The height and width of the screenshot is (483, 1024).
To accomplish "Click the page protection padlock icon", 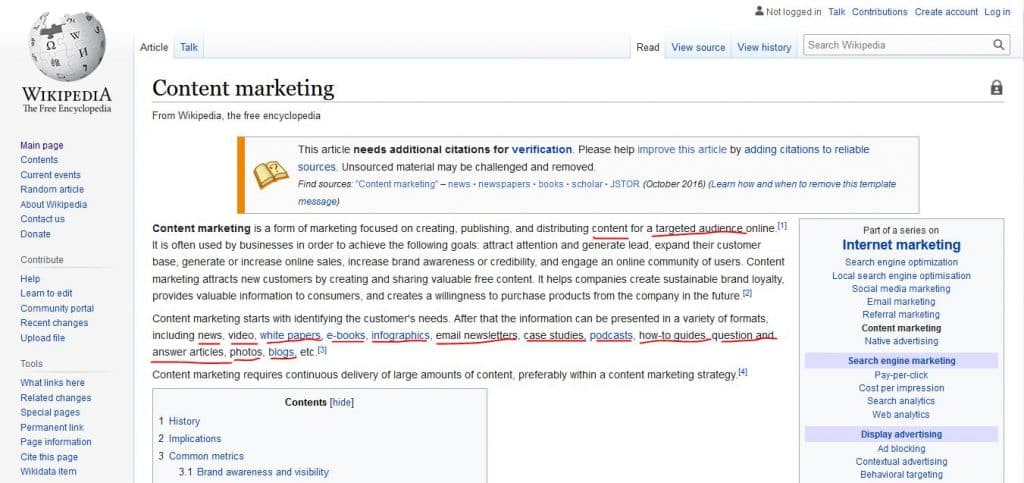I will [996, 88].
